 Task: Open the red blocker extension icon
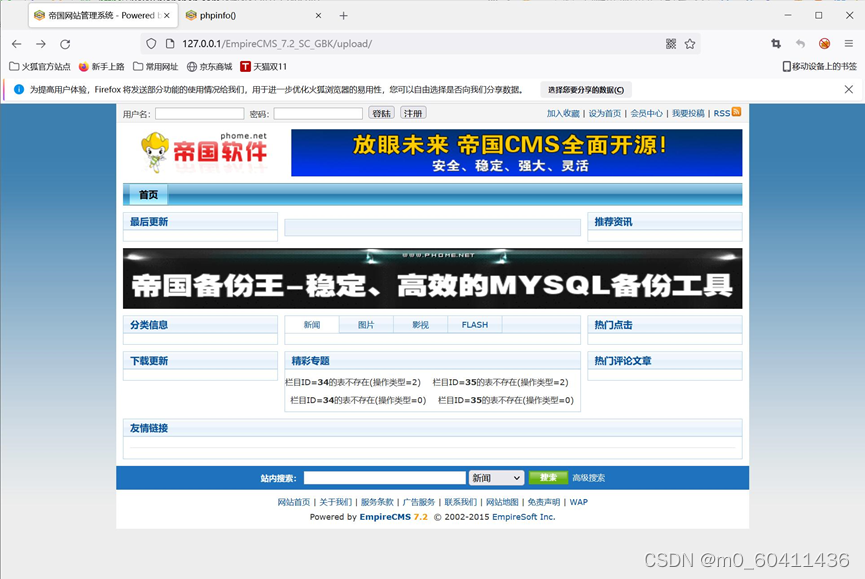point(825,44)
